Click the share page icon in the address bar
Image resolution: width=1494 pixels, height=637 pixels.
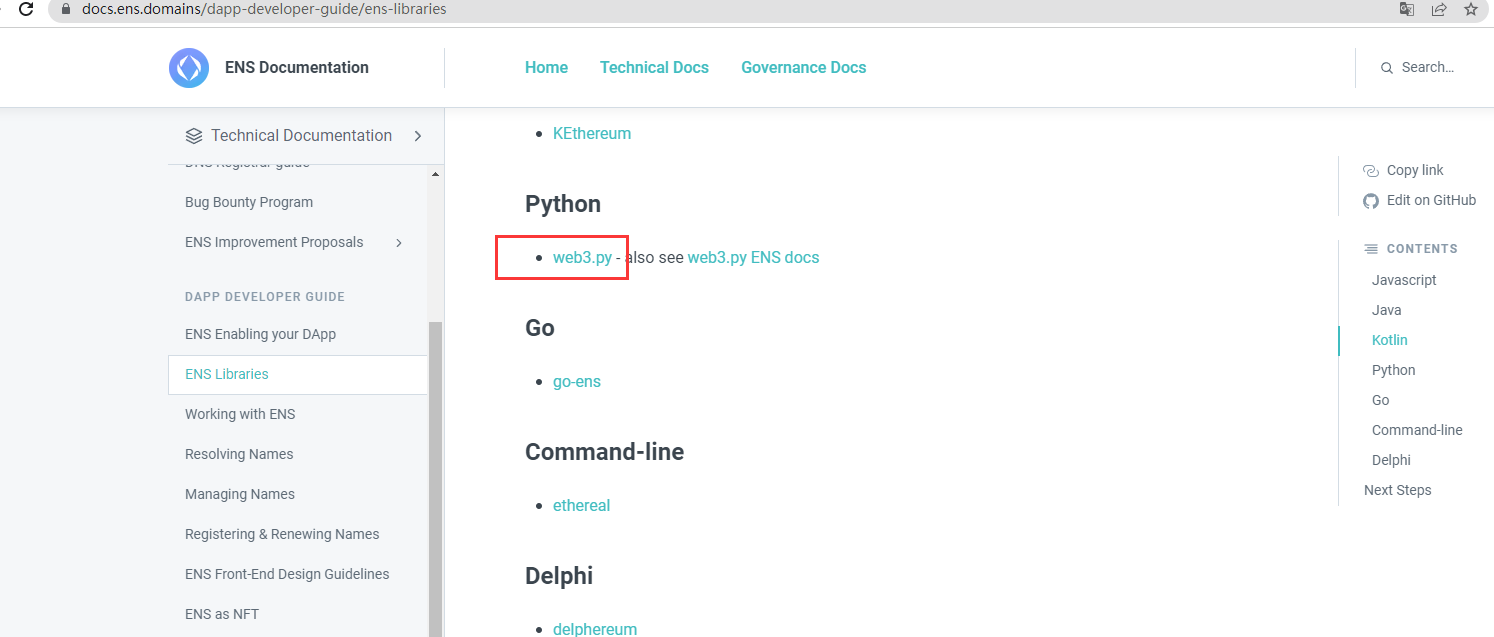pyautogui.click(x=1439, y=9)
